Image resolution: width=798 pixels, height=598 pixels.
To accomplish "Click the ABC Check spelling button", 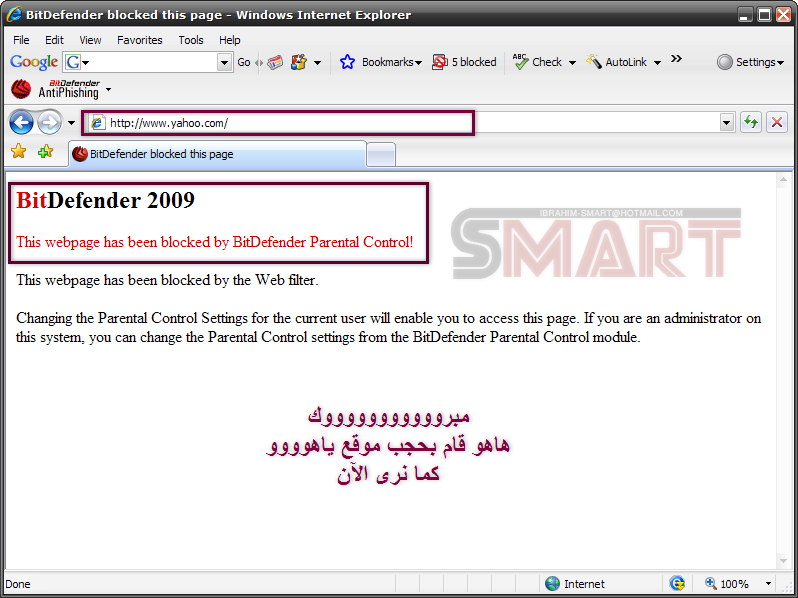I will point(536,62).
